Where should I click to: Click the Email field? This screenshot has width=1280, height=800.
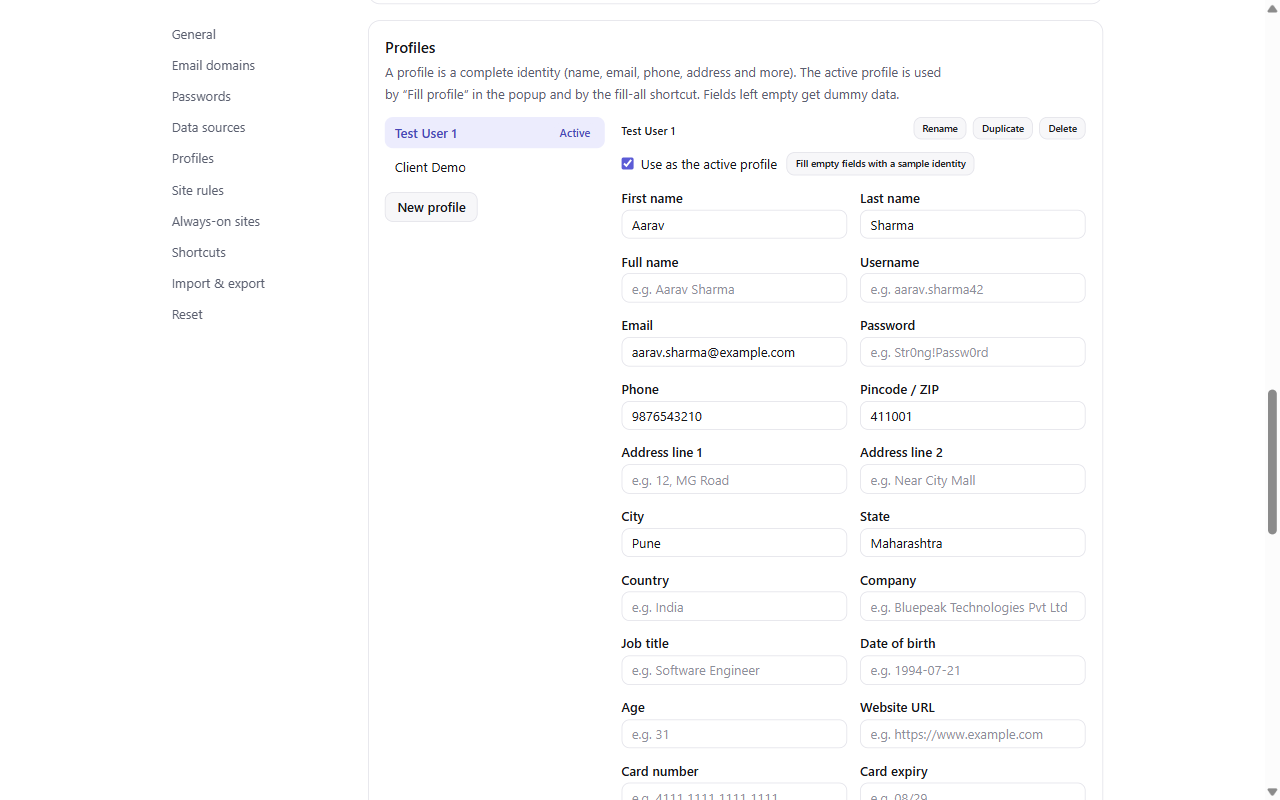pyautogui.click(x=734, y=352)
